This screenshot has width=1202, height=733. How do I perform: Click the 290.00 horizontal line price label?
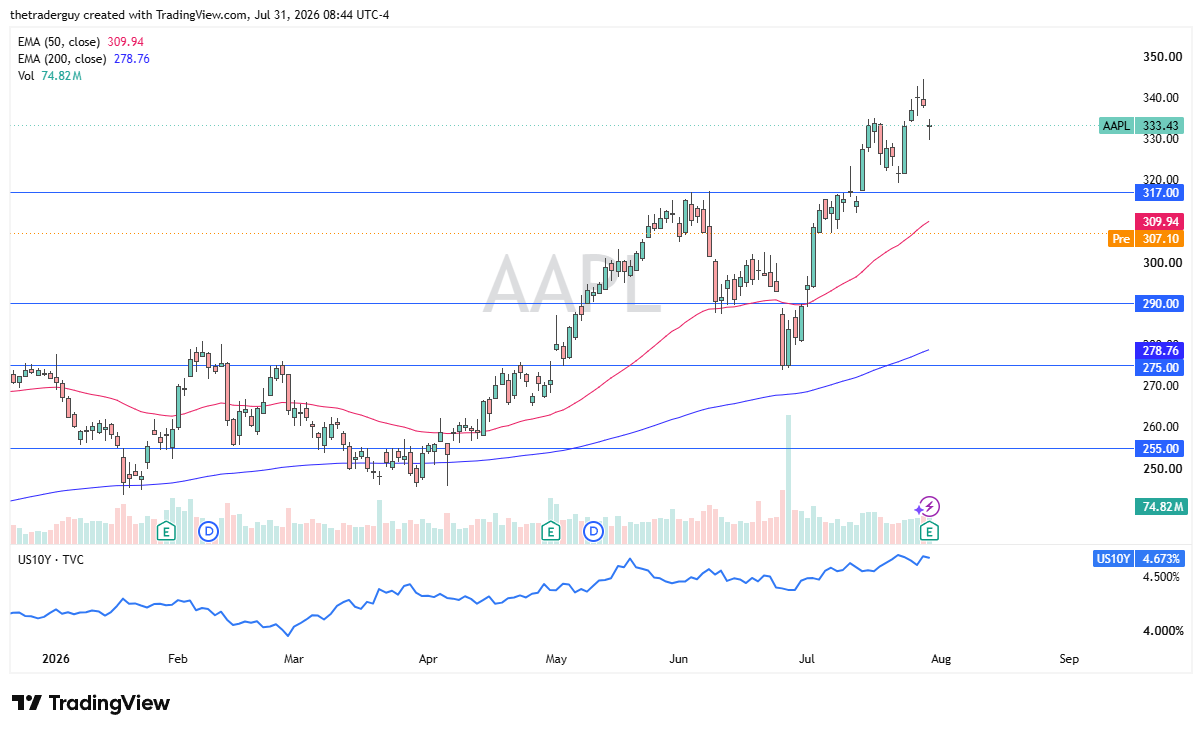tap(1161, 303)
